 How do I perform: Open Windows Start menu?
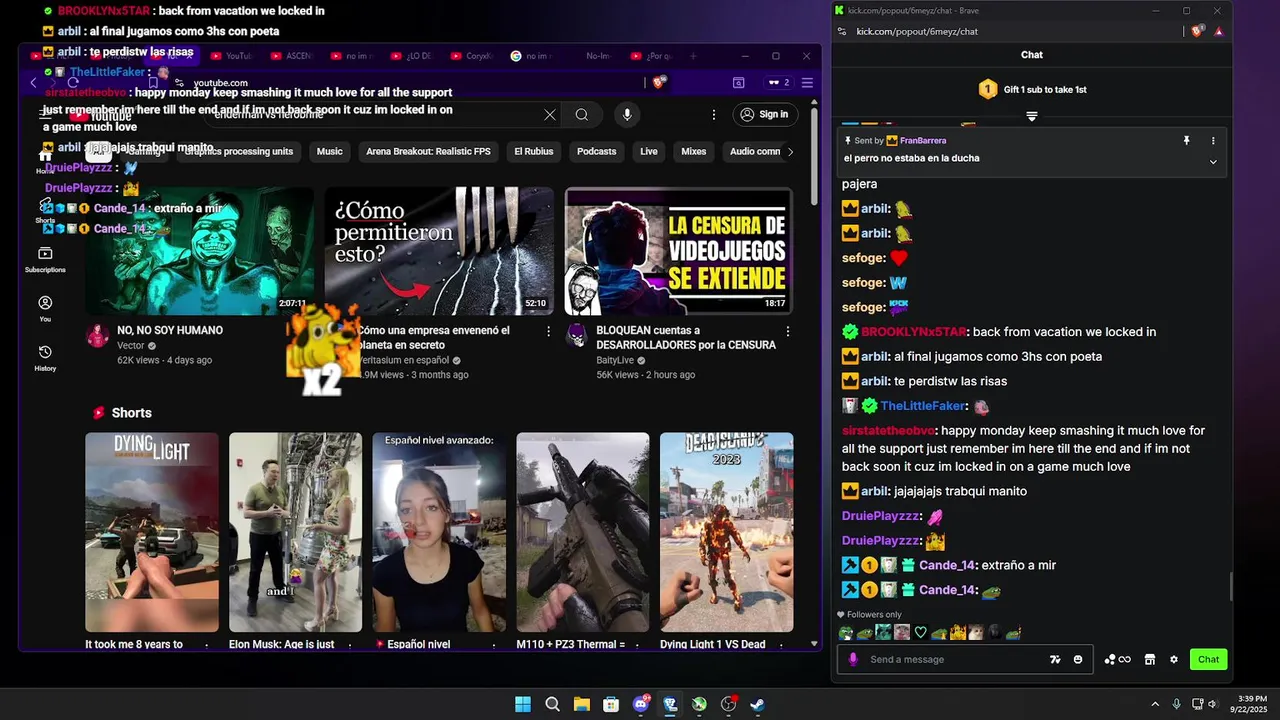tap(523, 704)
